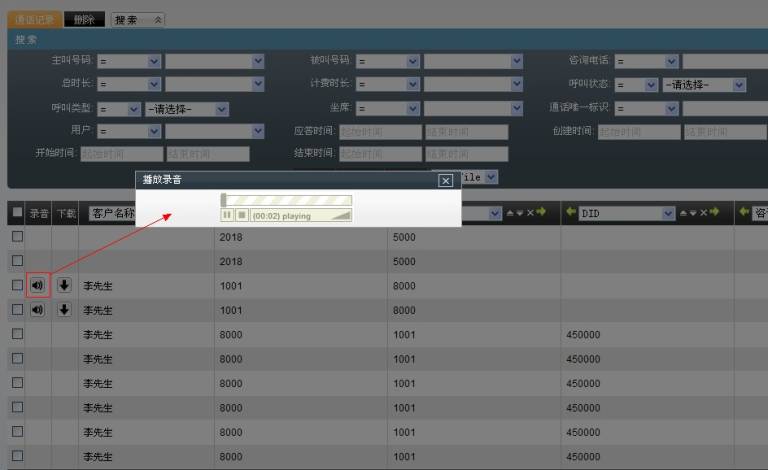Viewport: 768px width, 470px height.
Task: Click the 应答时间 start time field
Action: click(x=380, y=132)
